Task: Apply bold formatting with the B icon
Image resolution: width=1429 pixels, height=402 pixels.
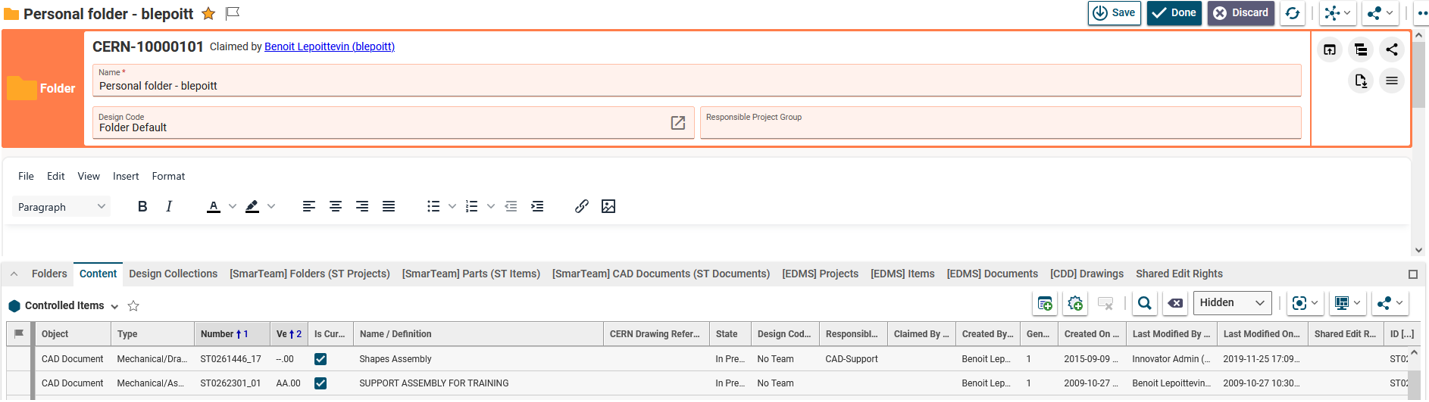Action: (142, 206)
